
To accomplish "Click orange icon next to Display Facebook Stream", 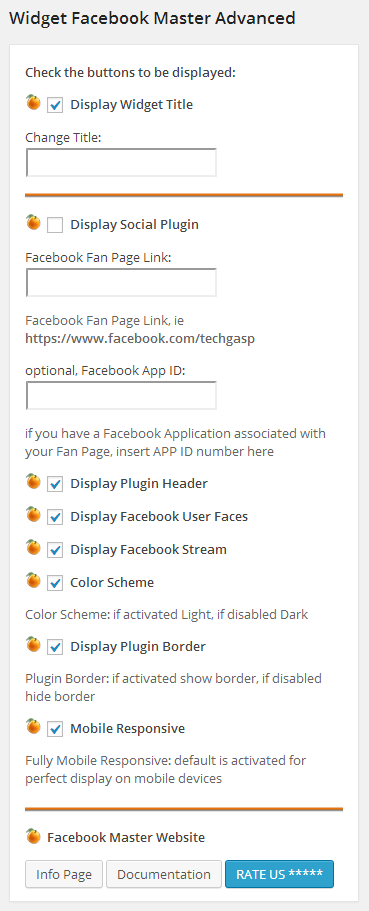I will pyautogui.click(x=34, y=548).
